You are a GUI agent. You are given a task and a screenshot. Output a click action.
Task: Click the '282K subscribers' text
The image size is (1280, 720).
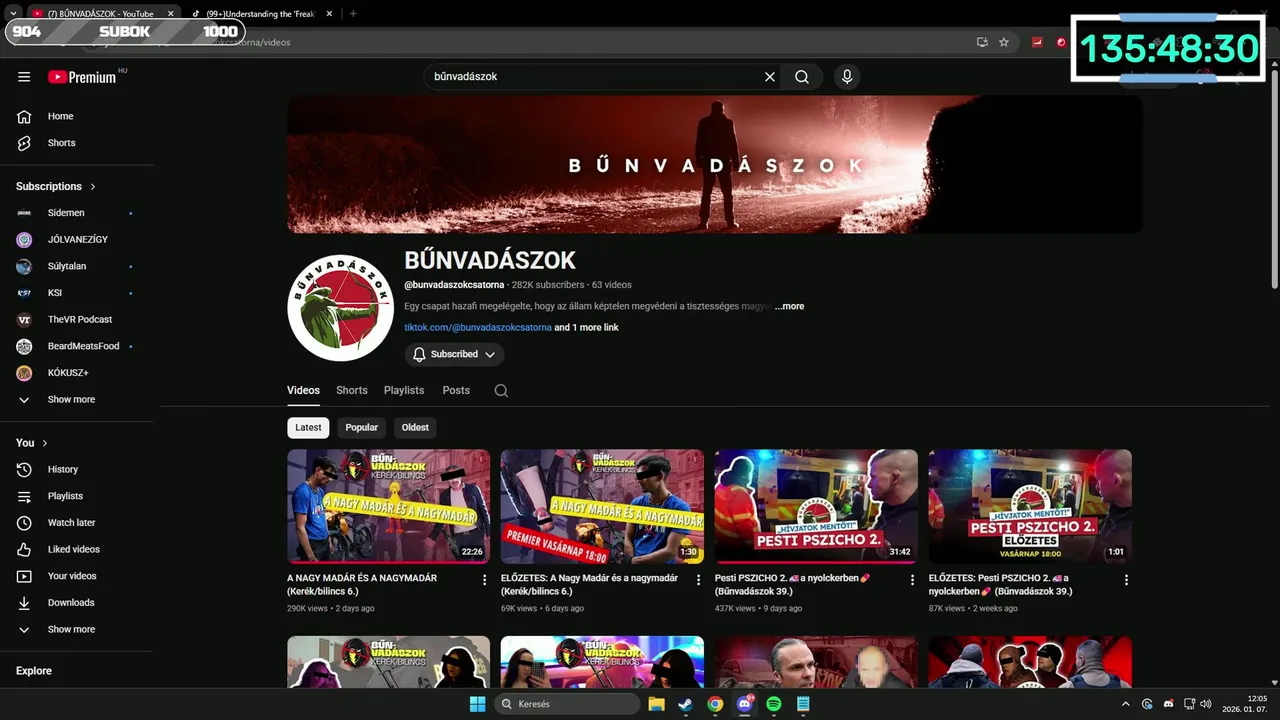(548, 285)
